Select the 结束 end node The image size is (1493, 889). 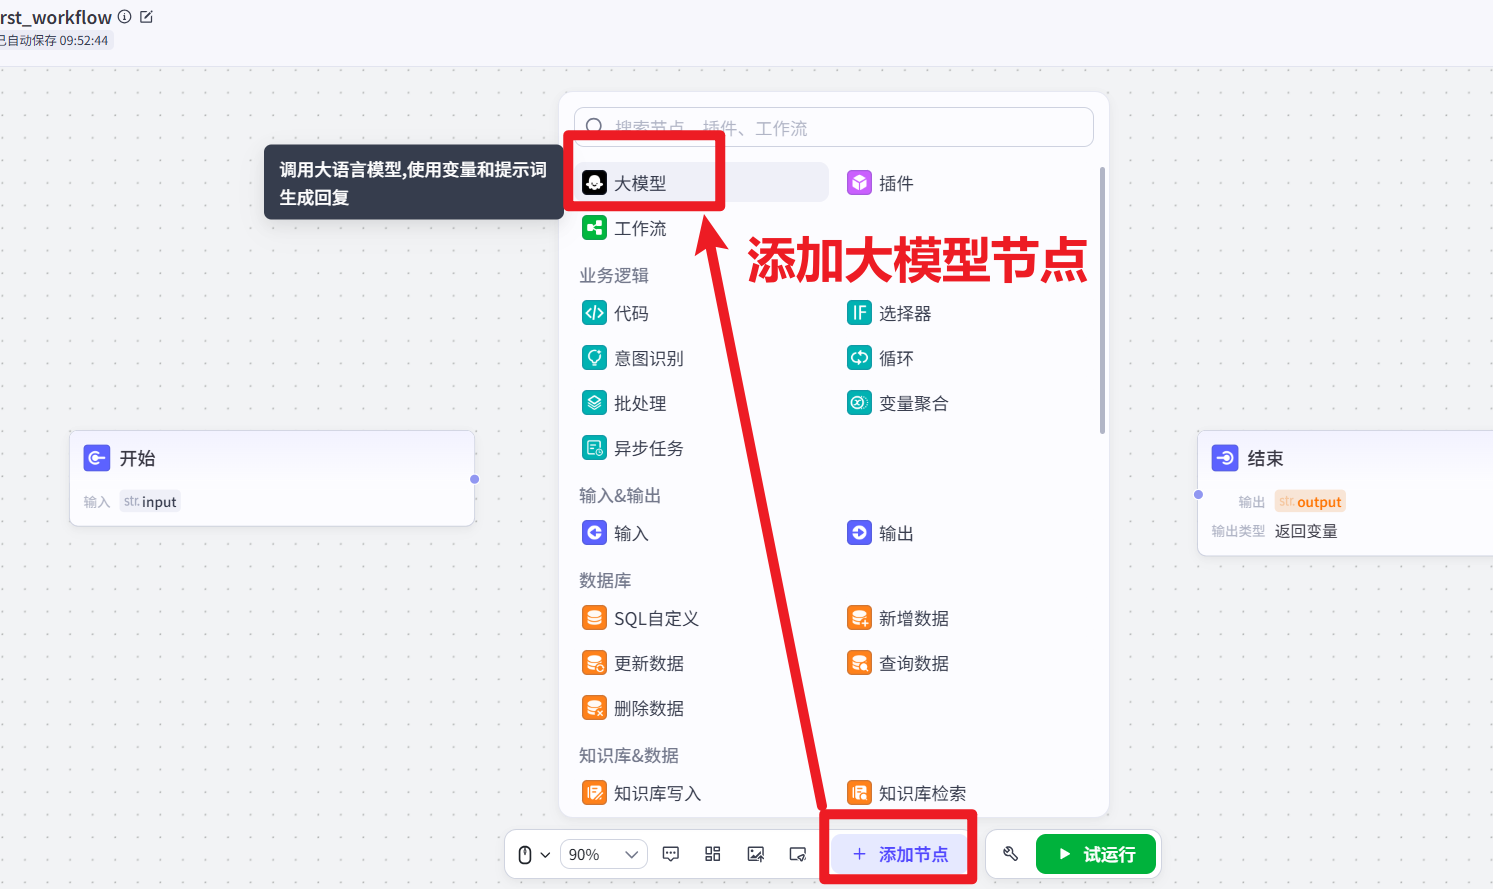pyautogui.click(x=1345, y=493)
